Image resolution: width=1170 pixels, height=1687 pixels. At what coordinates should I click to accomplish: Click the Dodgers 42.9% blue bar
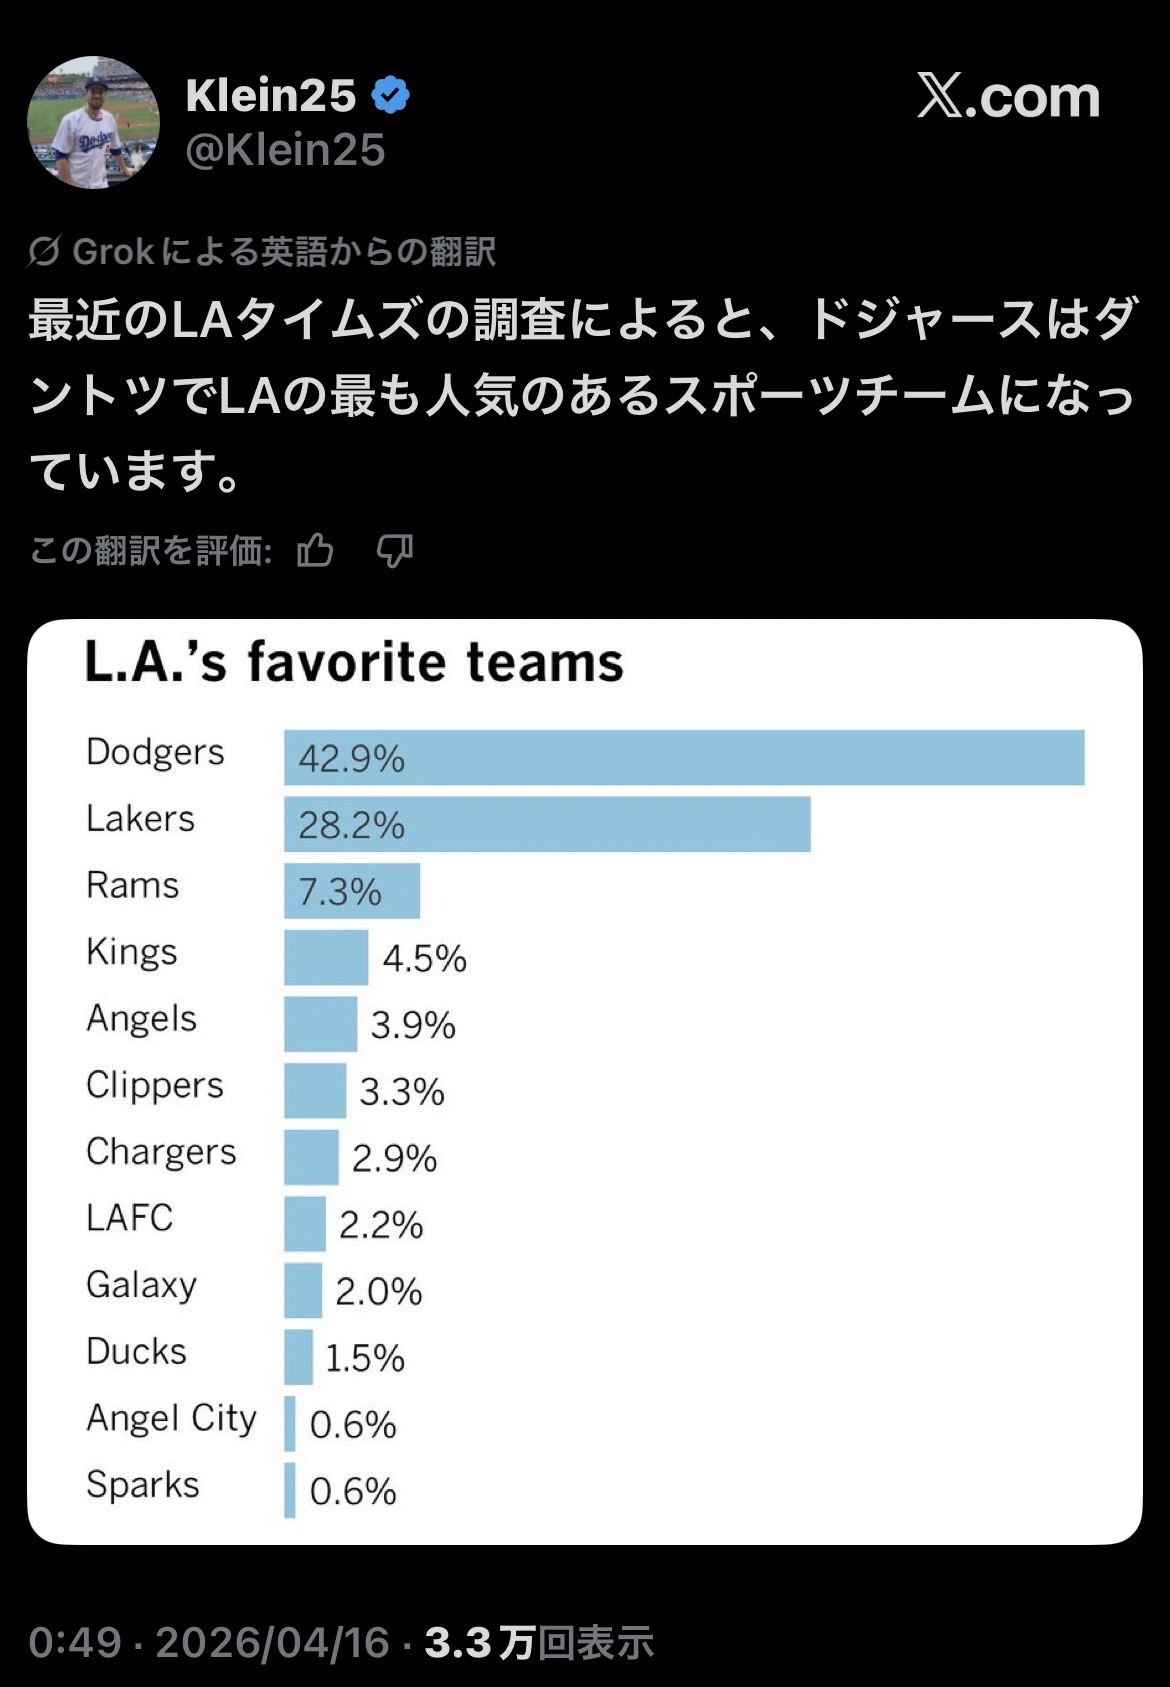684,758
